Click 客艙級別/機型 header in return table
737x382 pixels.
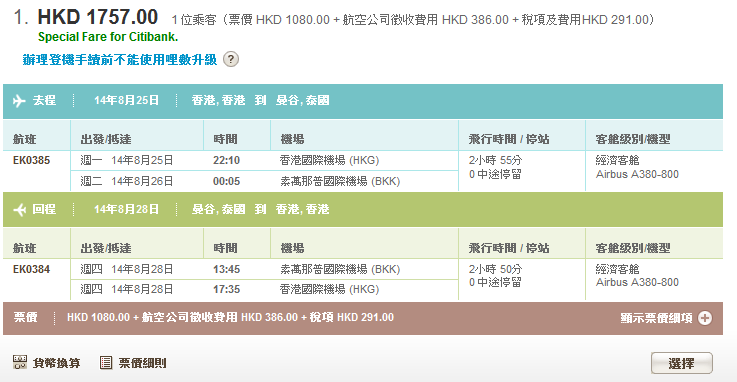tap(633, 248)
